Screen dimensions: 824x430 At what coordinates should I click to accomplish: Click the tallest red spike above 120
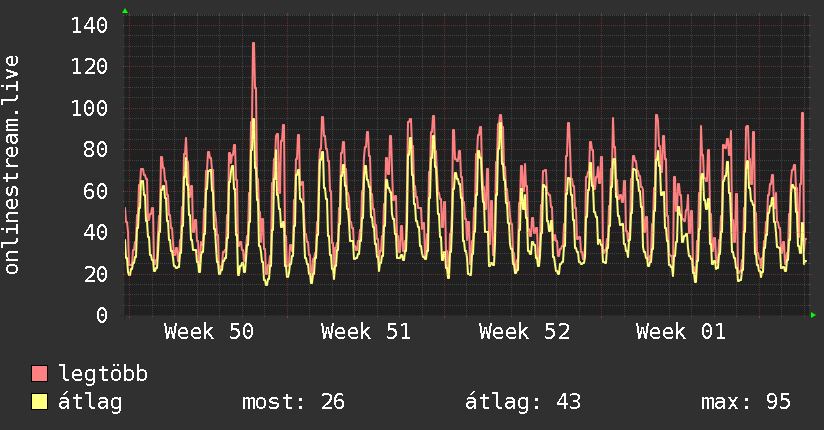click(x=254, y=46)
